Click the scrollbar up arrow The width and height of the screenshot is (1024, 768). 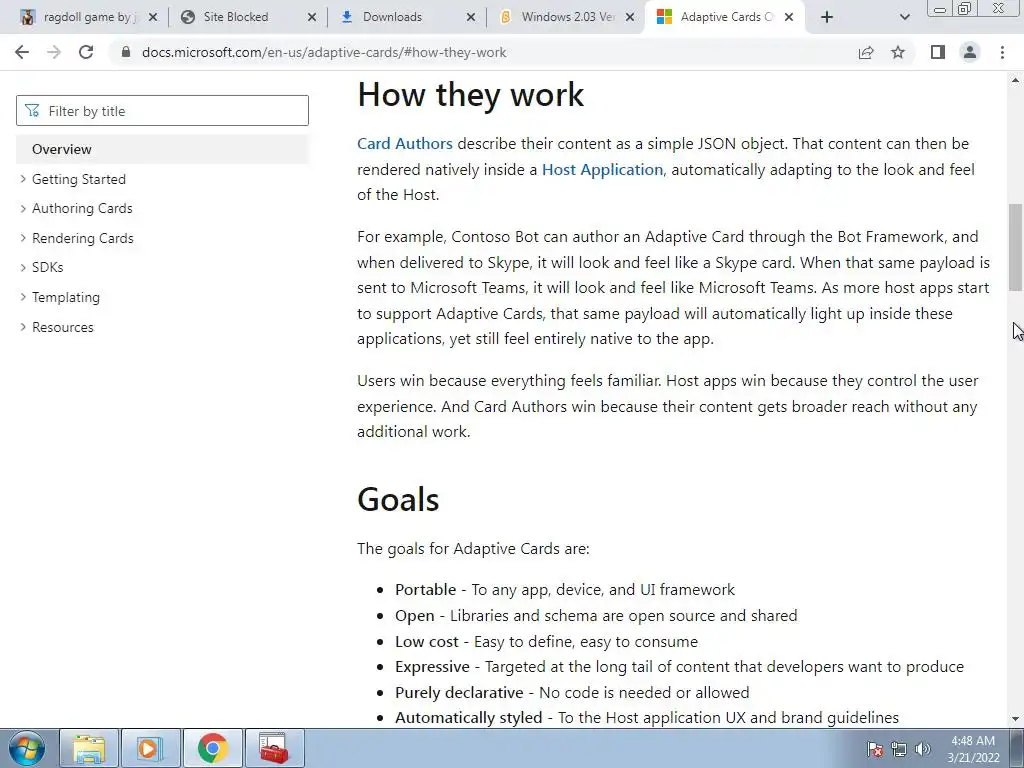(x=1016, y=80)
